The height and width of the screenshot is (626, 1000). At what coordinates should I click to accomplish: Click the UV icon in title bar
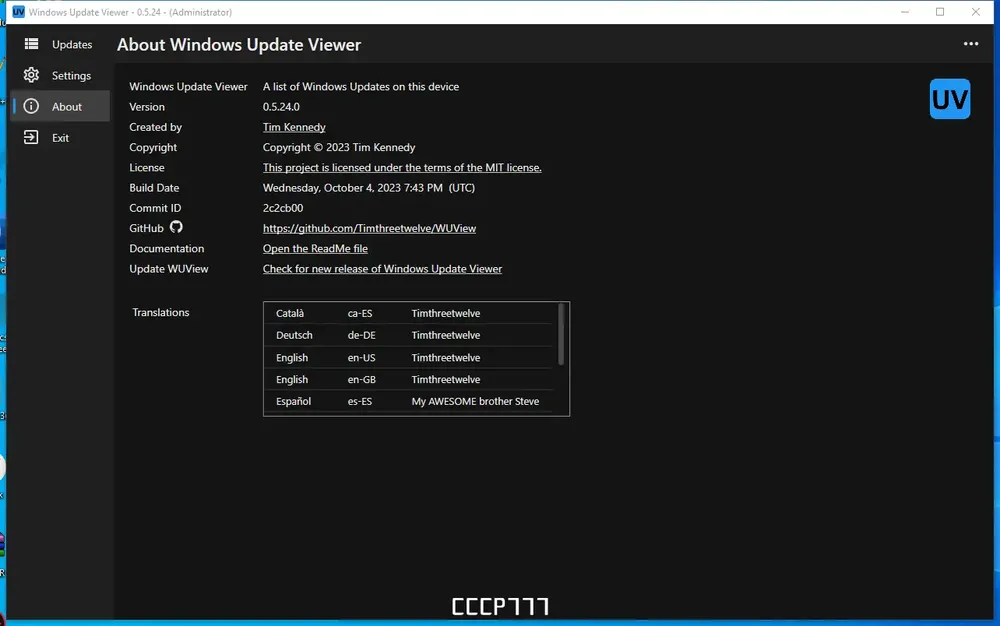click(x=18, y=12)
